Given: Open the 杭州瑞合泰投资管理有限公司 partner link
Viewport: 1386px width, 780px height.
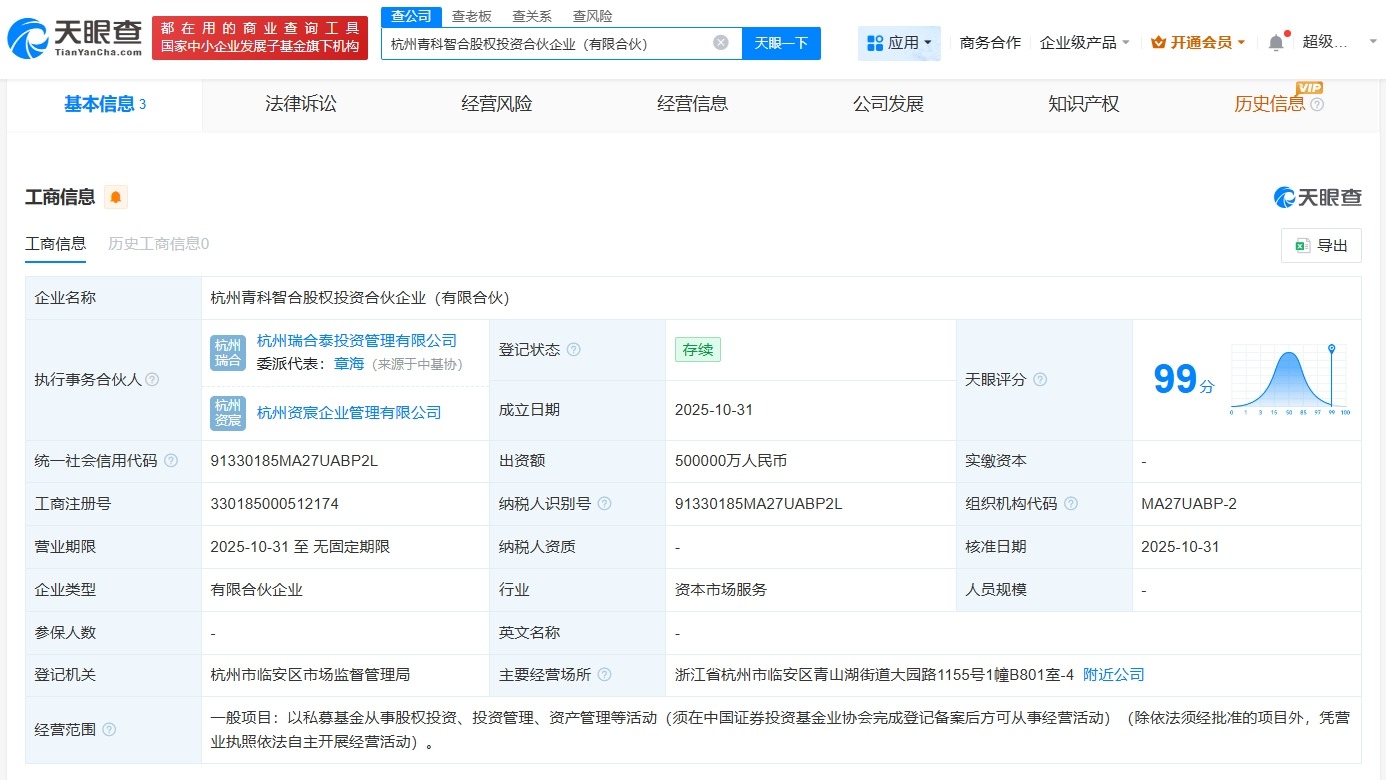Looking at the screenshot, I should coord(359,340).
